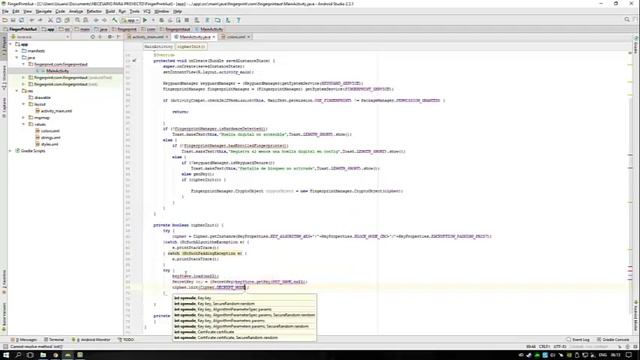Screen dimensions: 640x360
Task: Expand the Gradle Scripts node
Action: click(x=11, y=151)
